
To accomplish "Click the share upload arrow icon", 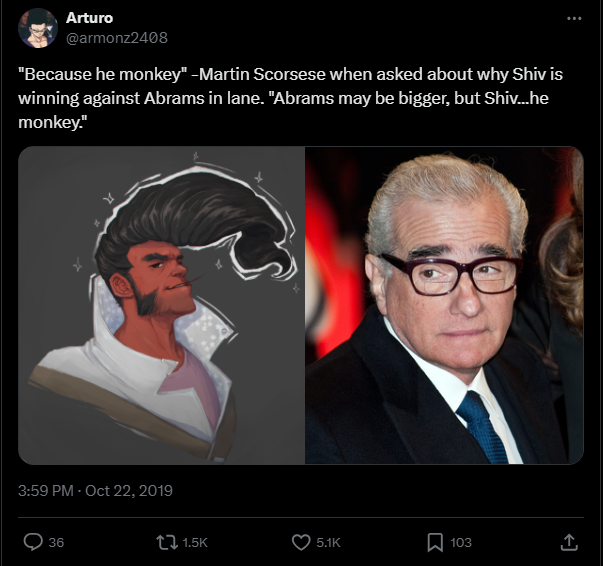I will point(569,542).
